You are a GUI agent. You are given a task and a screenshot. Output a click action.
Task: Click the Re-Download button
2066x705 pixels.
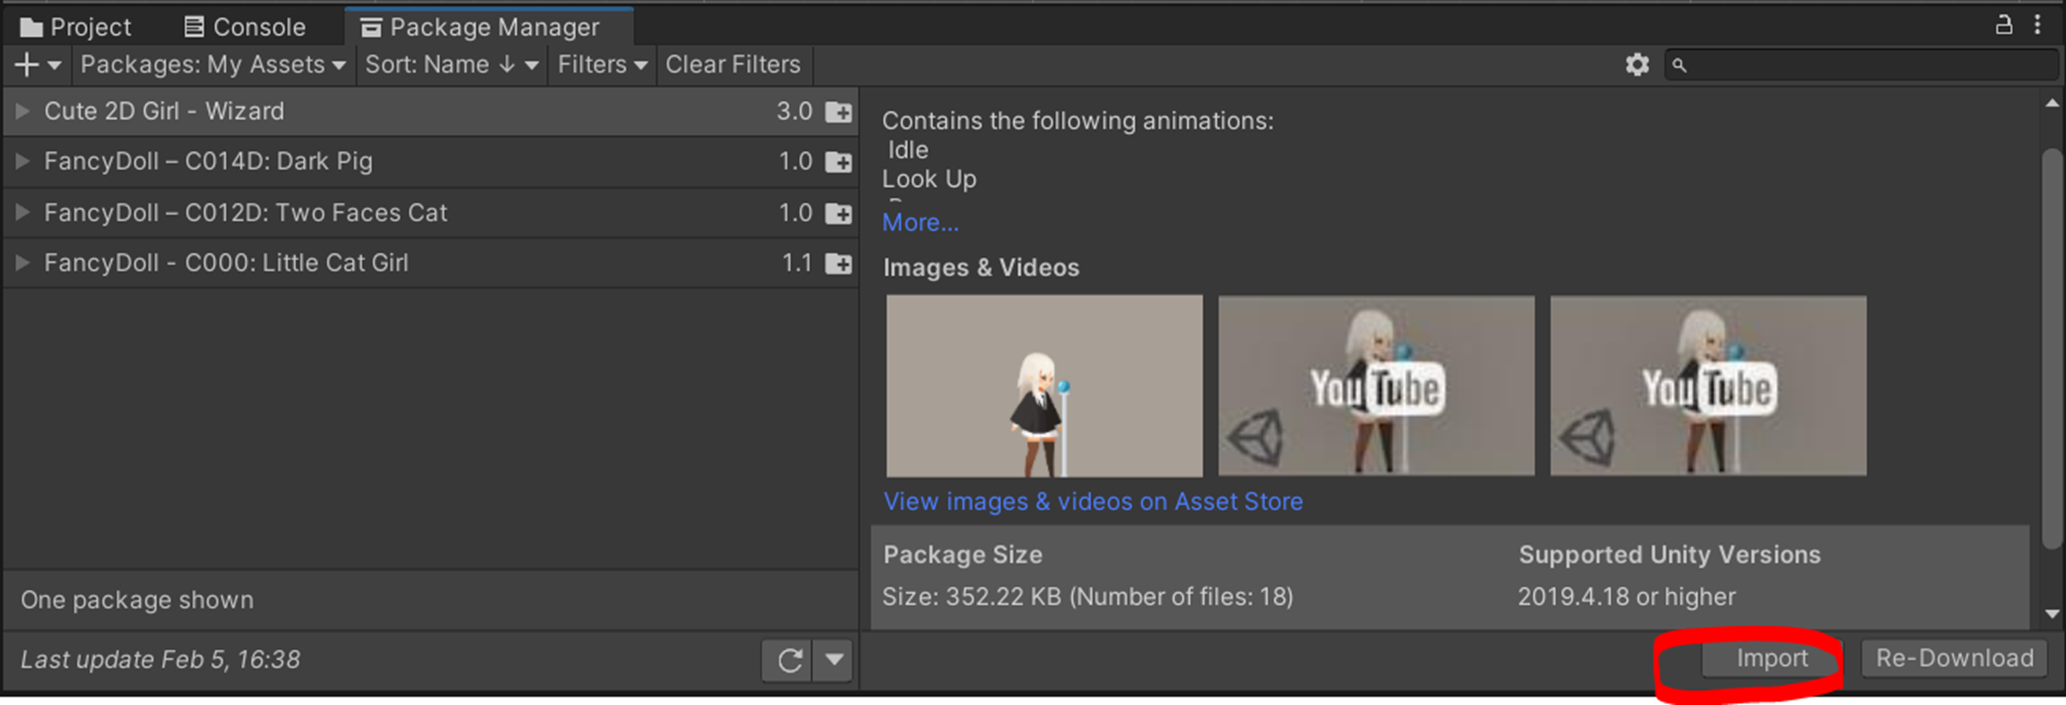click(x=1953, y=658)
